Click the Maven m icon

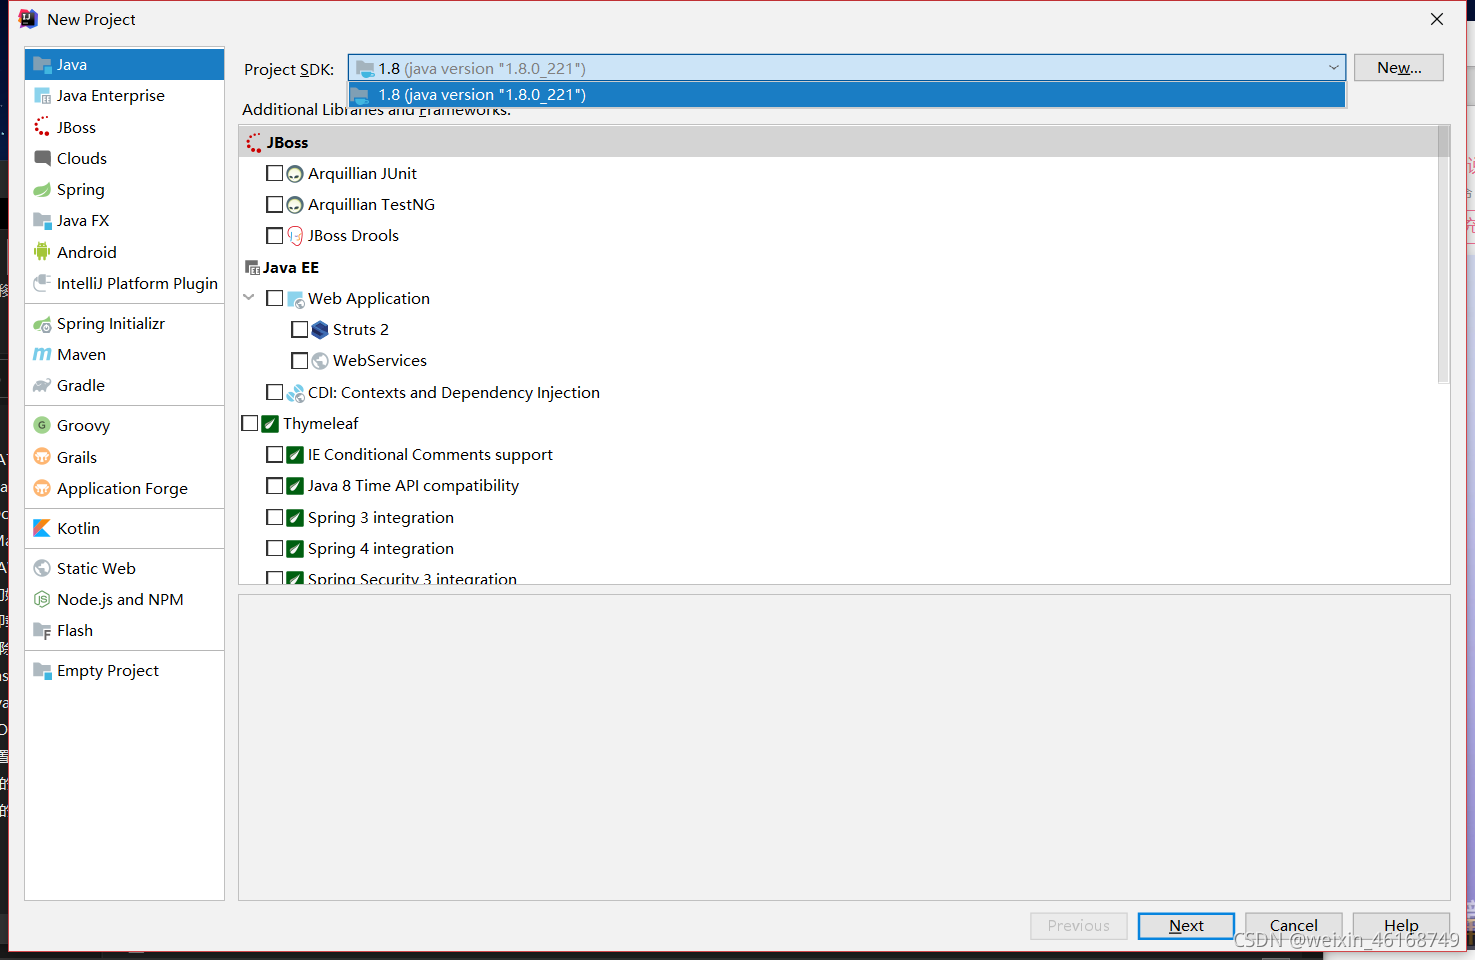point(42,355)
